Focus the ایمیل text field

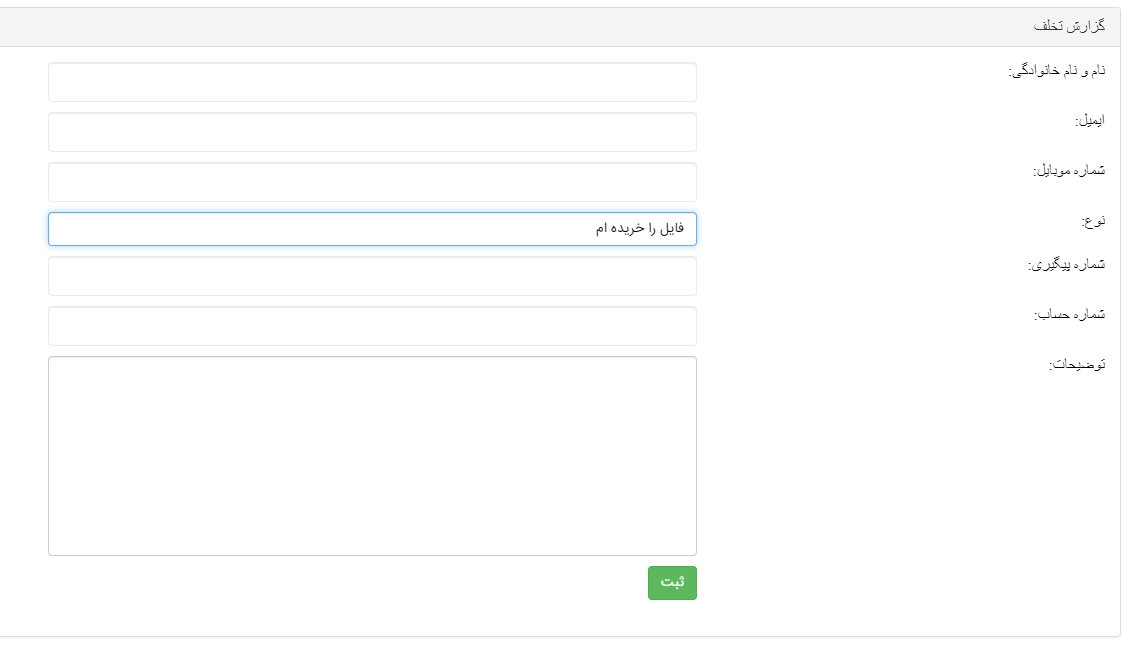click(372, 132)
